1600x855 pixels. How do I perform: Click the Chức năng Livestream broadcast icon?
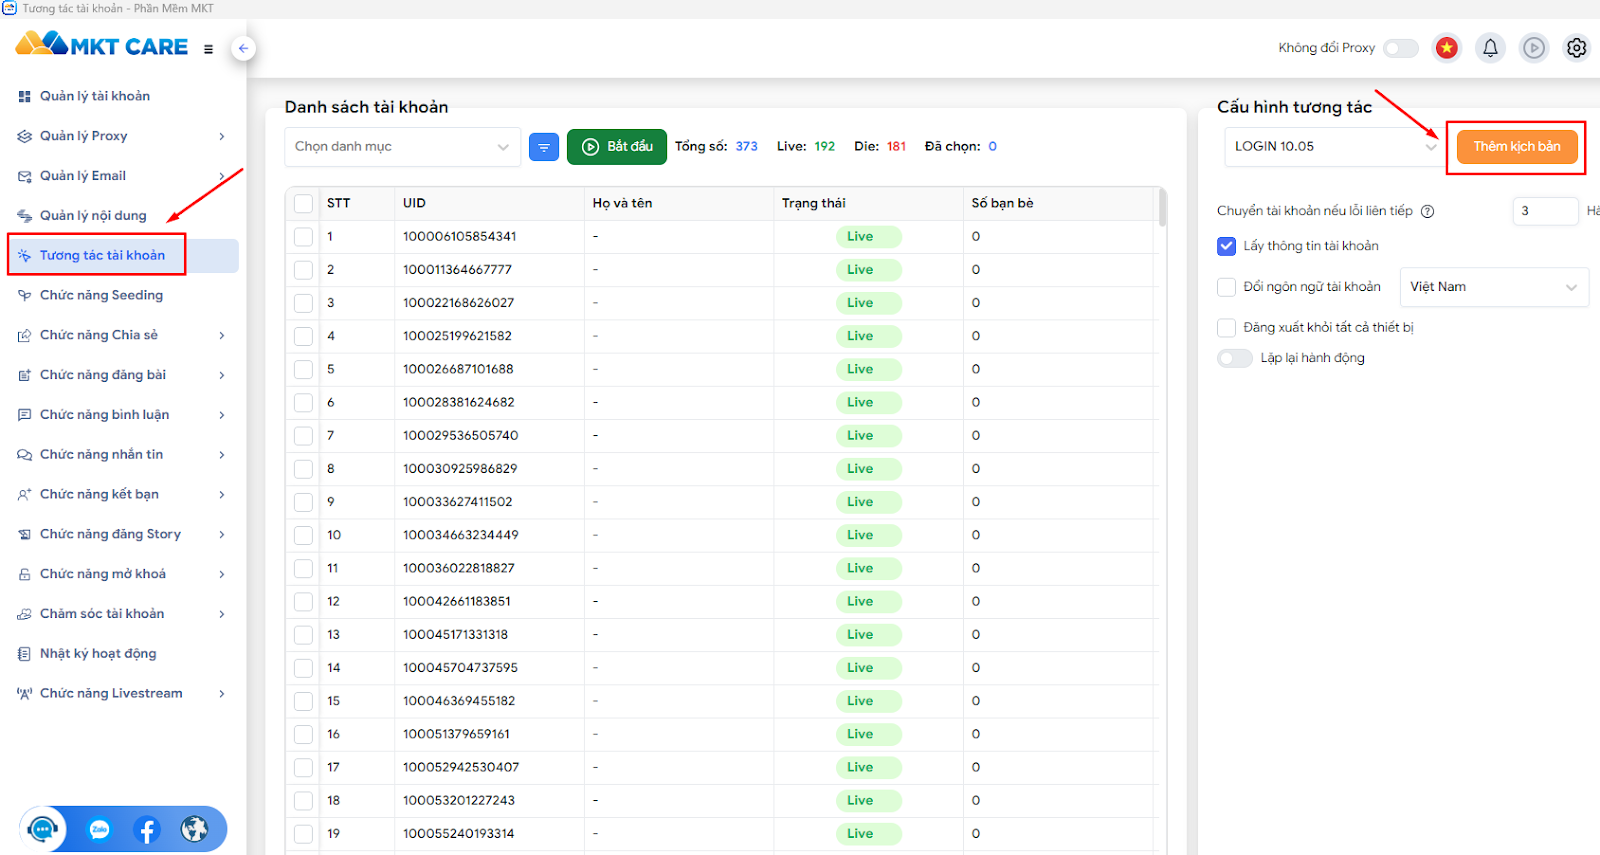click(24, 694)
